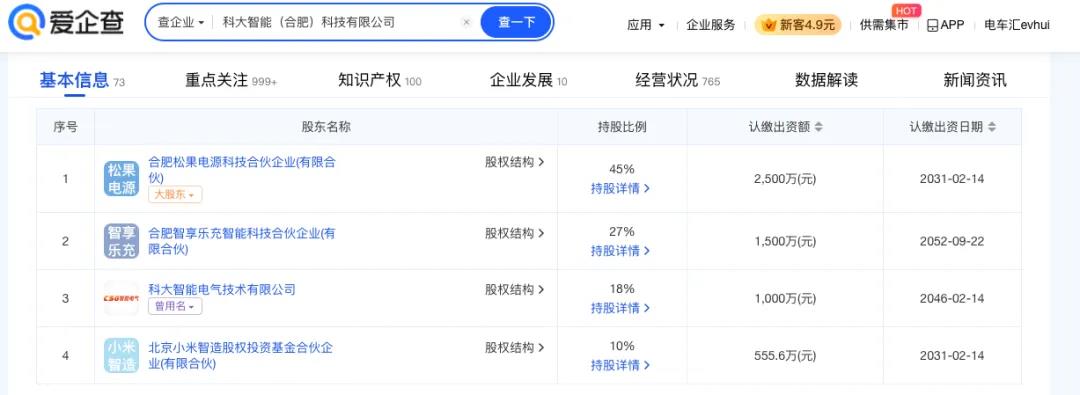Switch to the 知识产权 tab
Viewport: 1080px width, 395px height.
(380, 80)
